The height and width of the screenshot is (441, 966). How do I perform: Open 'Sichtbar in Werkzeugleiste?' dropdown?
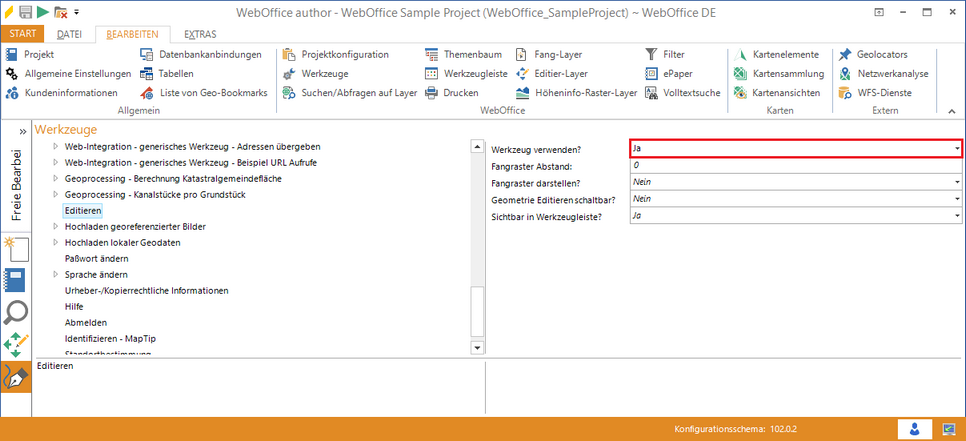[x=957, y=215]
